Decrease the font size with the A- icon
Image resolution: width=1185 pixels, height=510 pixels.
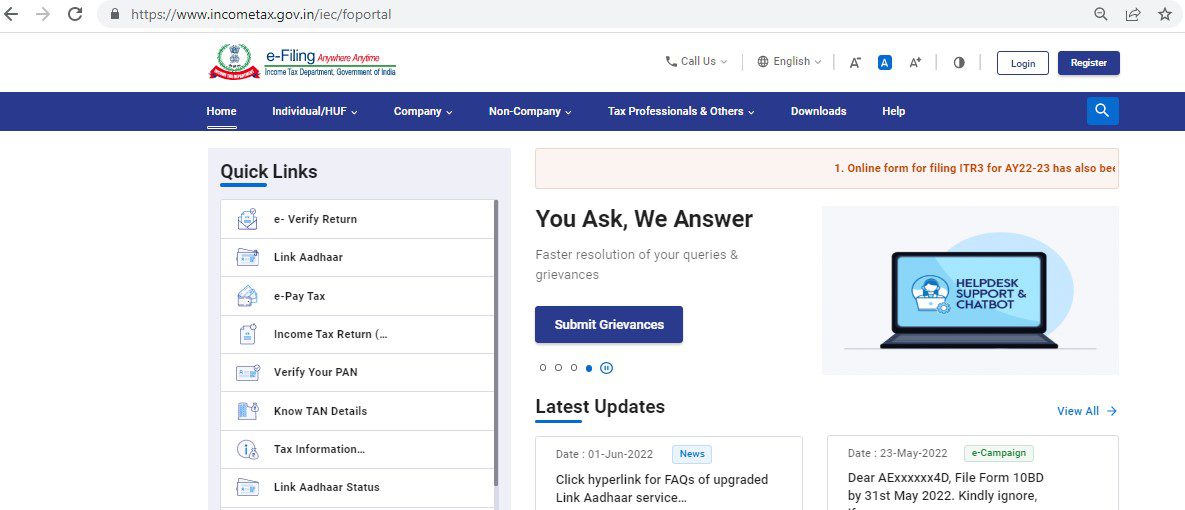point(855,63)
